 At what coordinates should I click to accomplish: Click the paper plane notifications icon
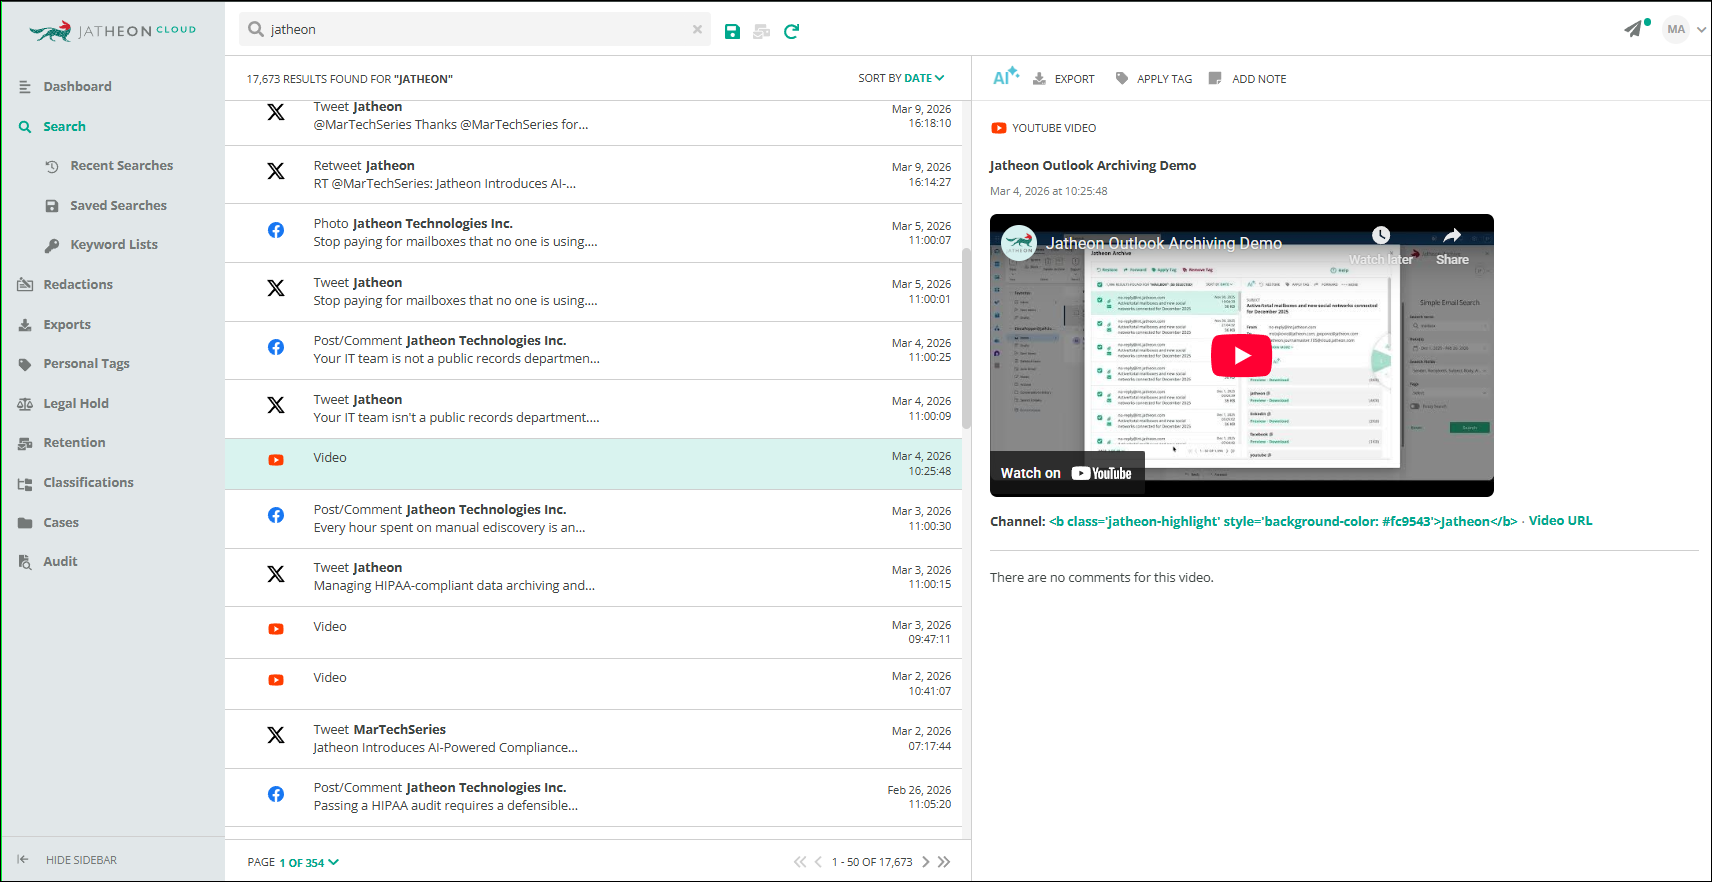tap(1634, 29)
